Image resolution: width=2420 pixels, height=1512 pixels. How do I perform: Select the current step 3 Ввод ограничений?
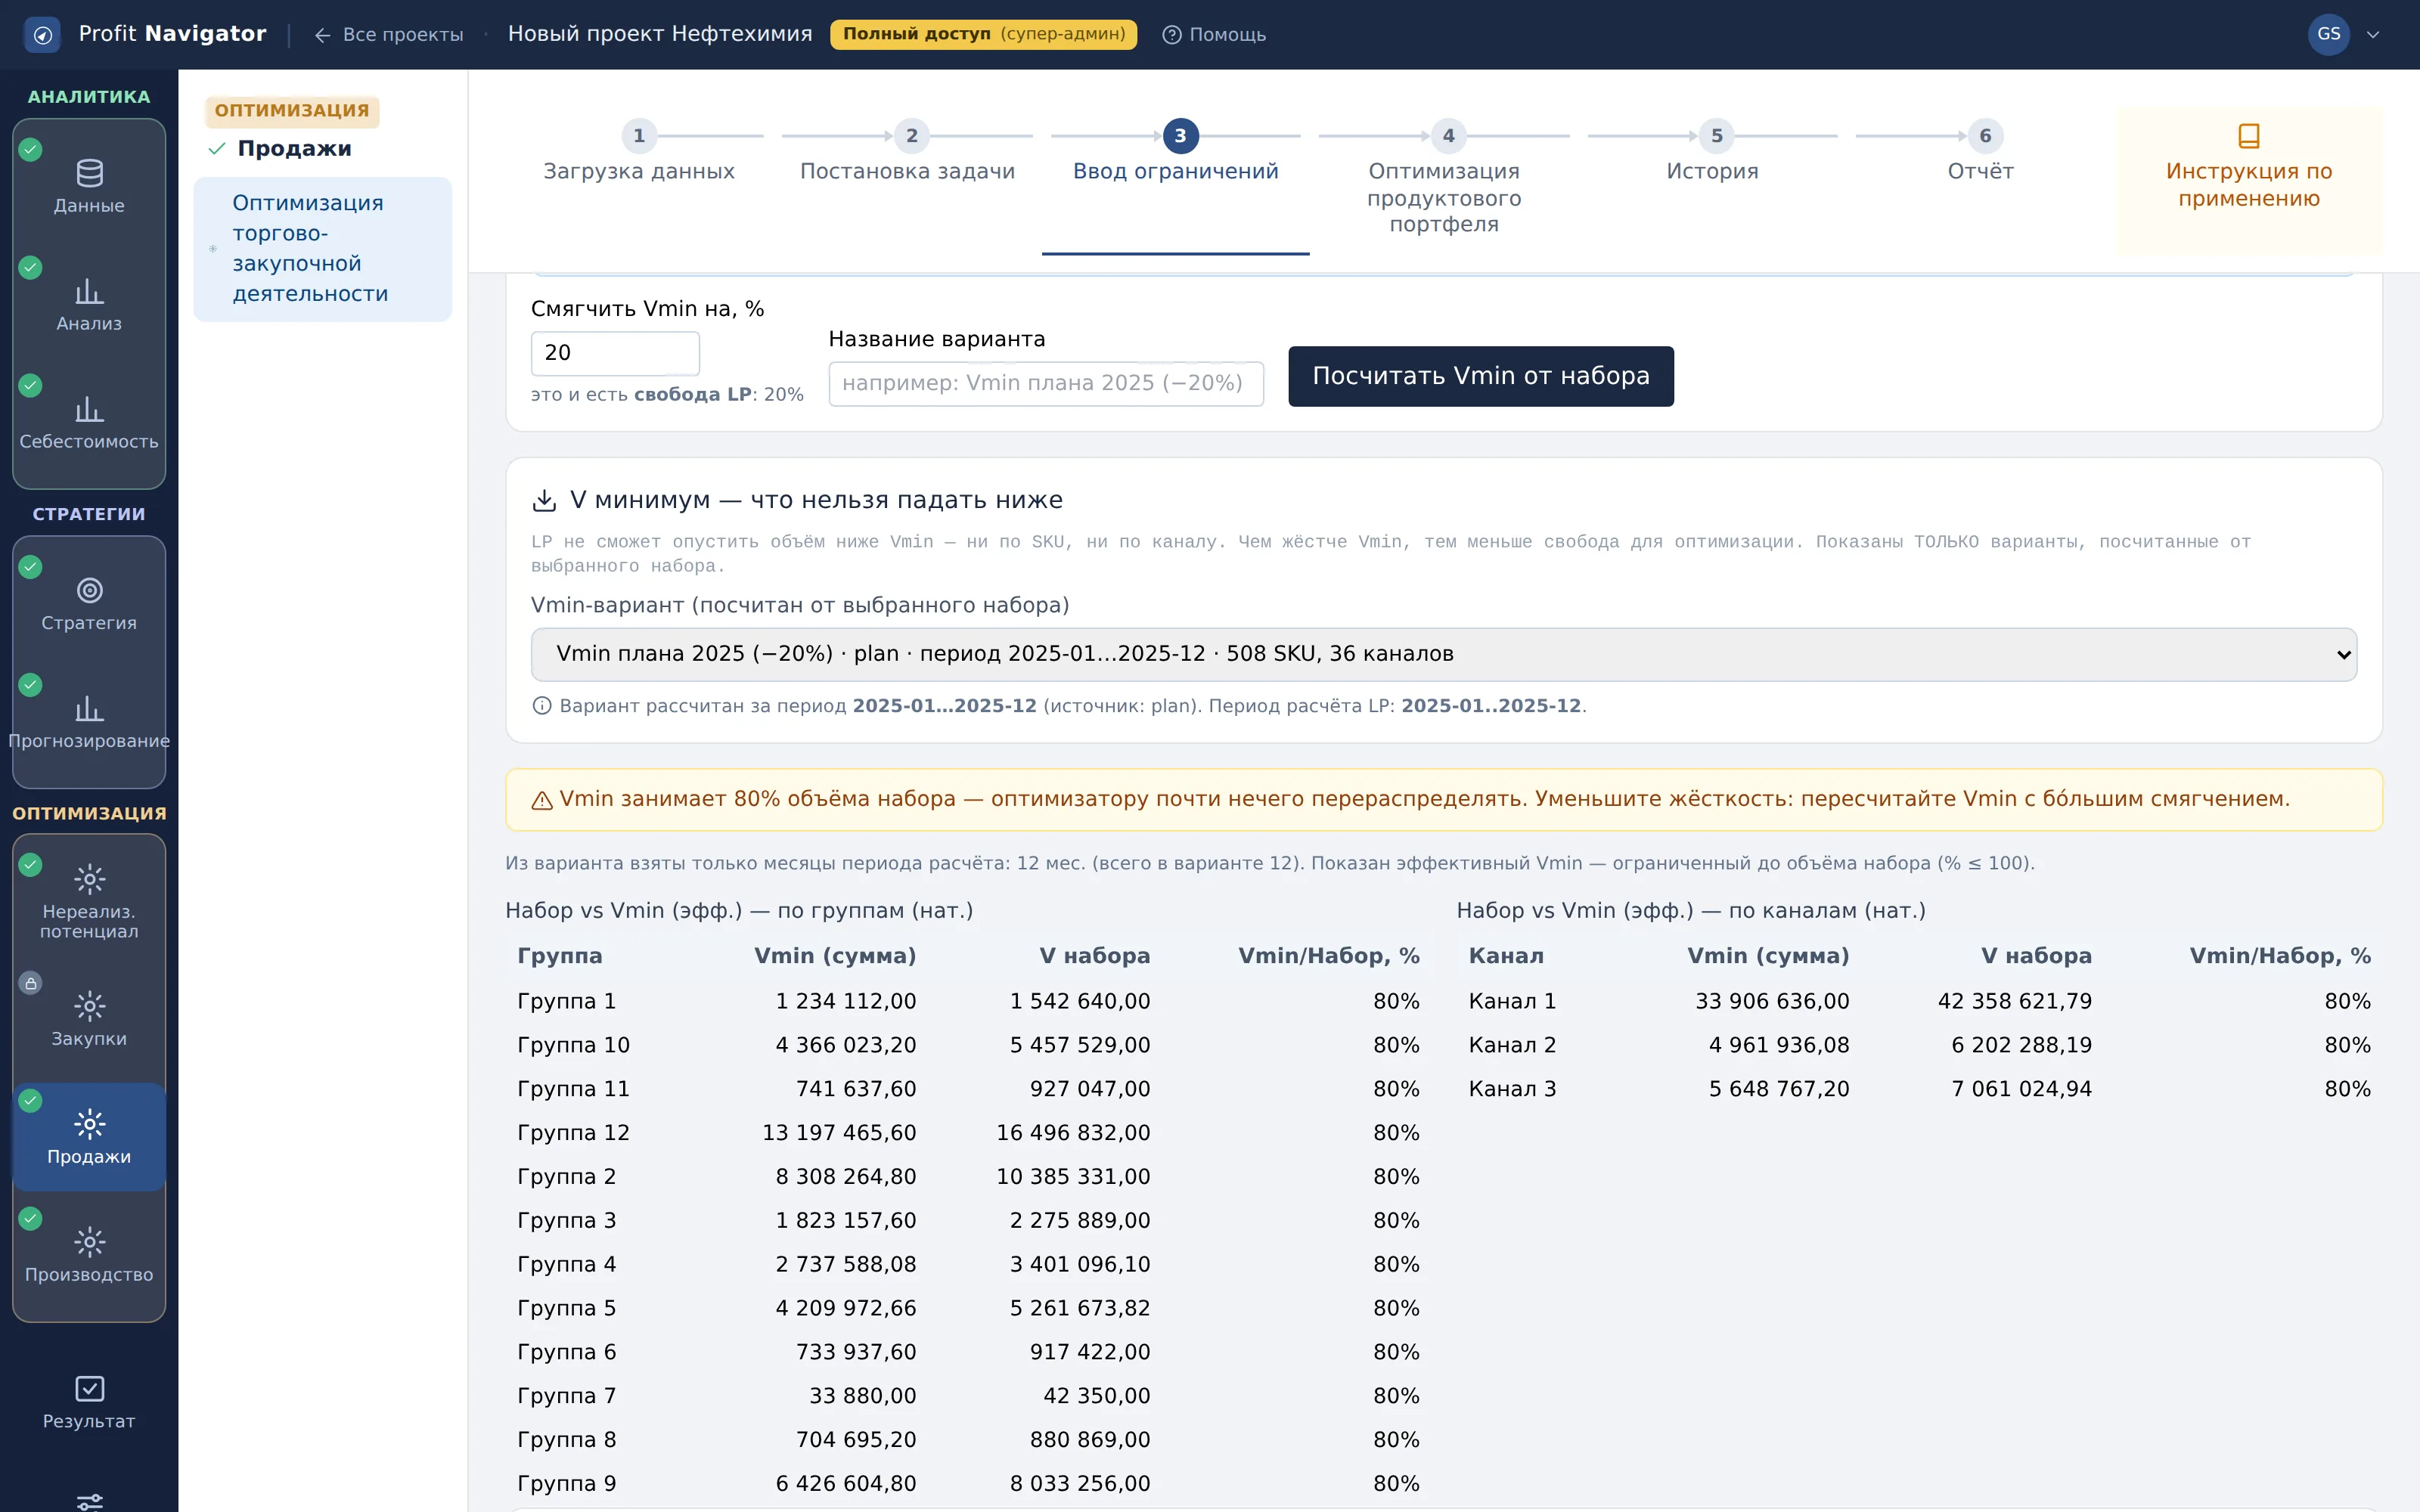(x=1175, y=153)
